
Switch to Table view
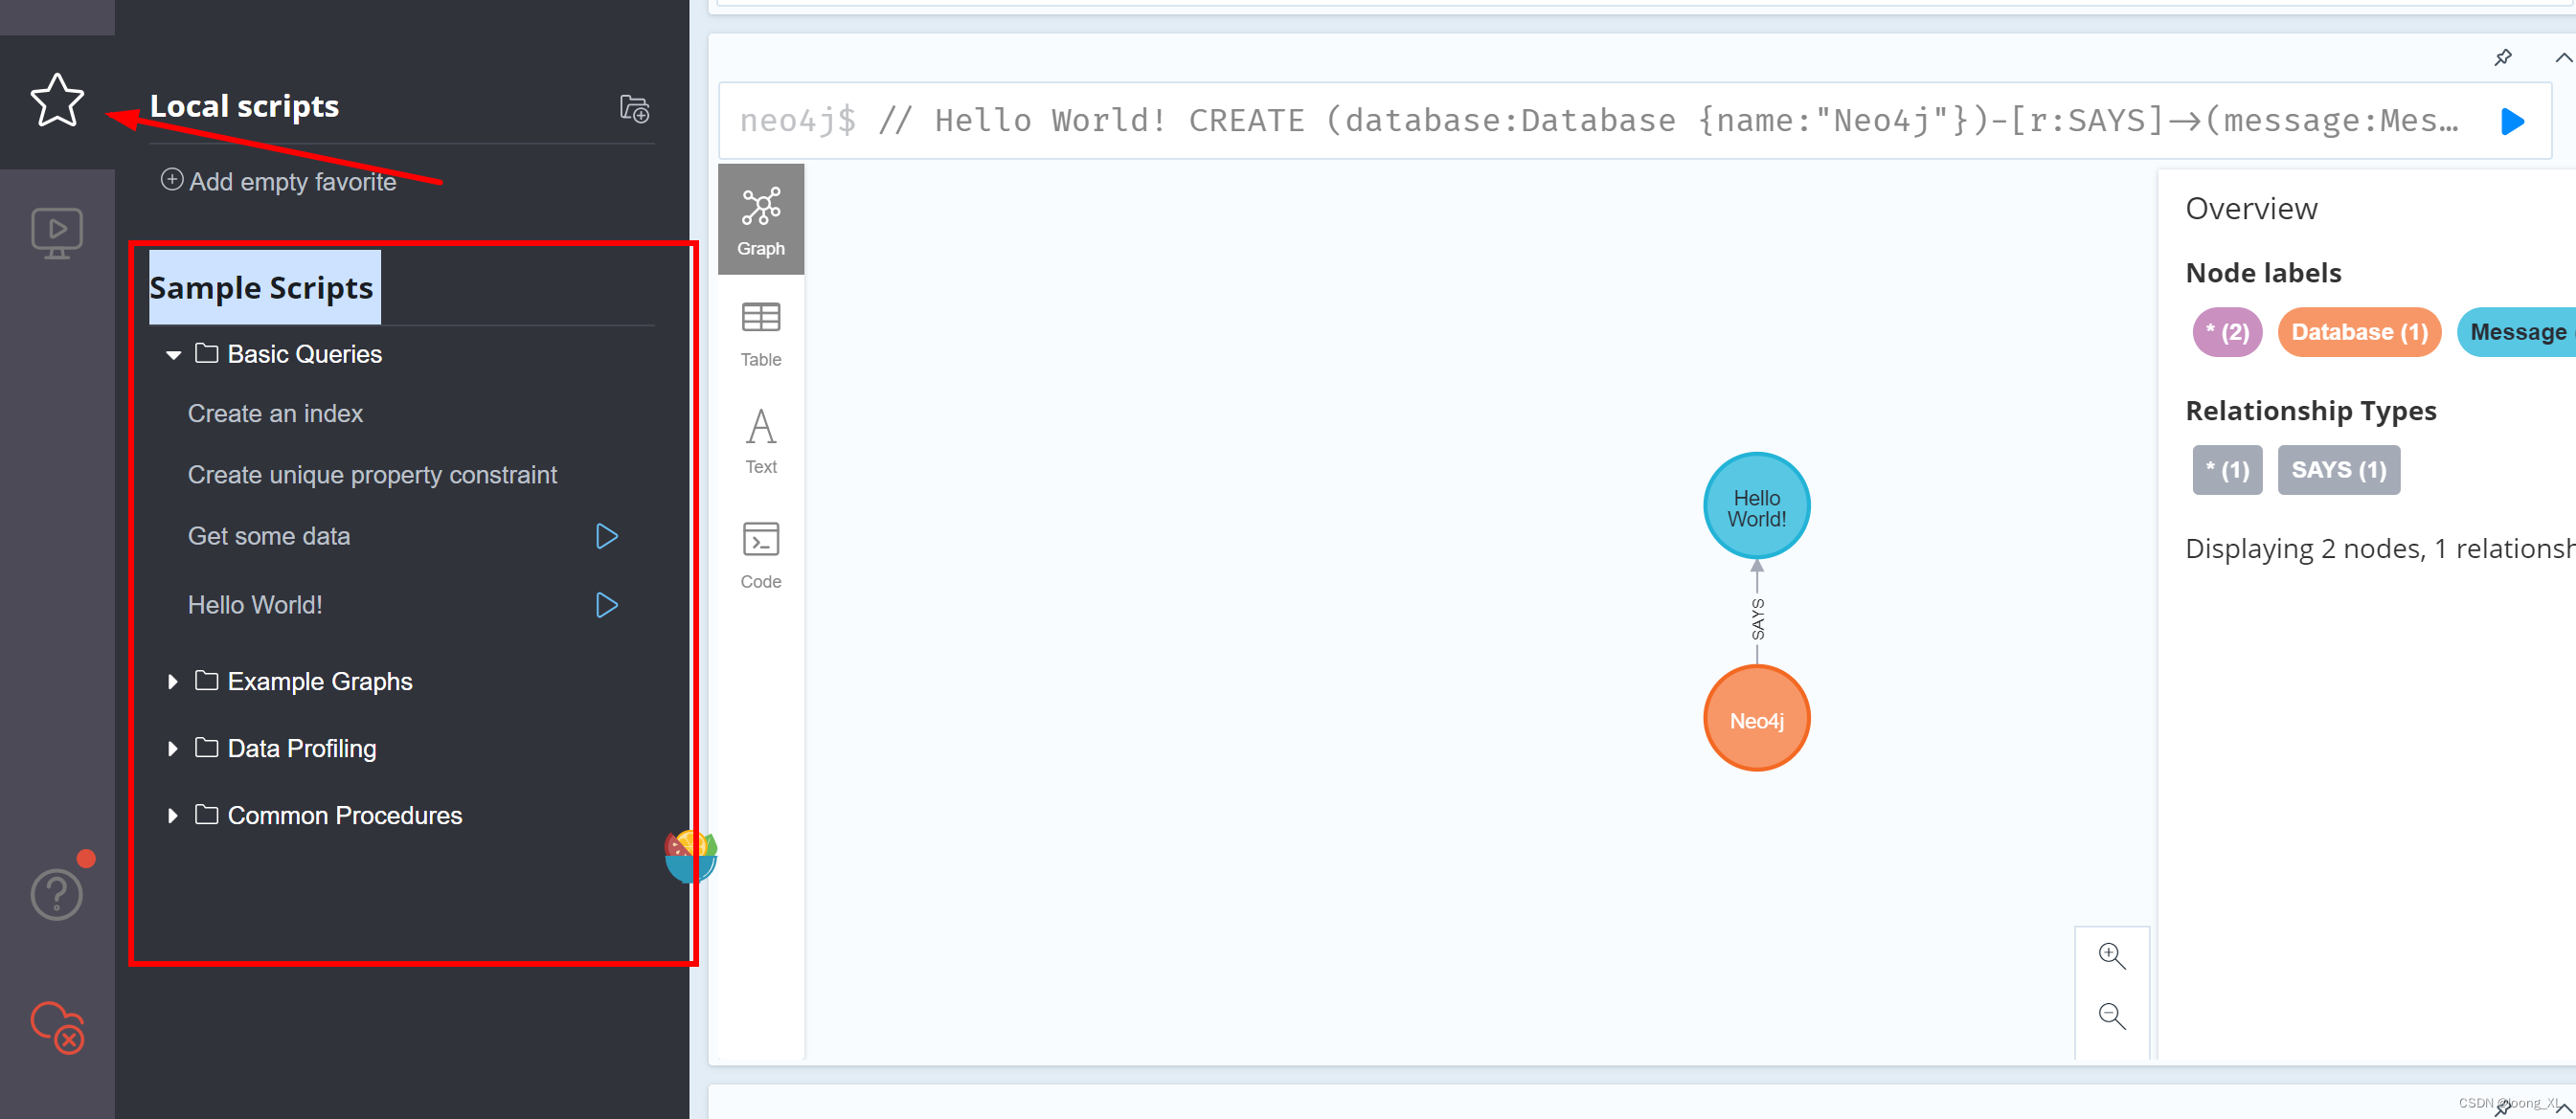coord(761,334)
